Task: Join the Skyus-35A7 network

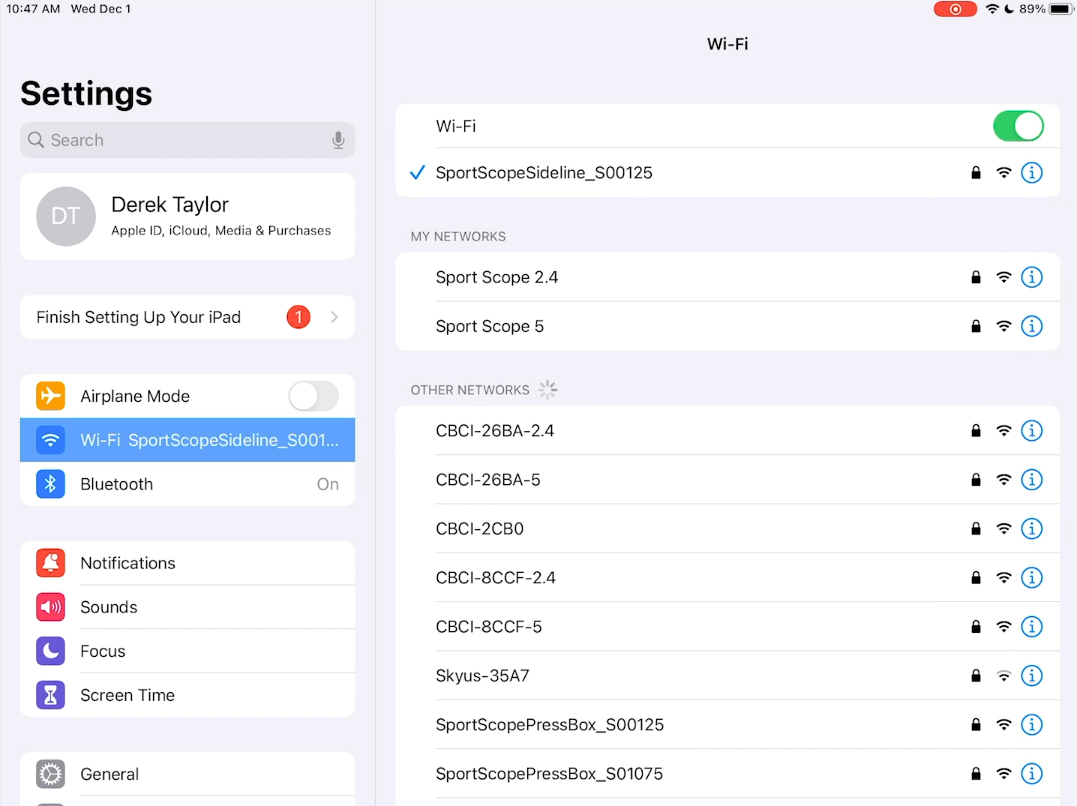Action: [x=727, y=675]
